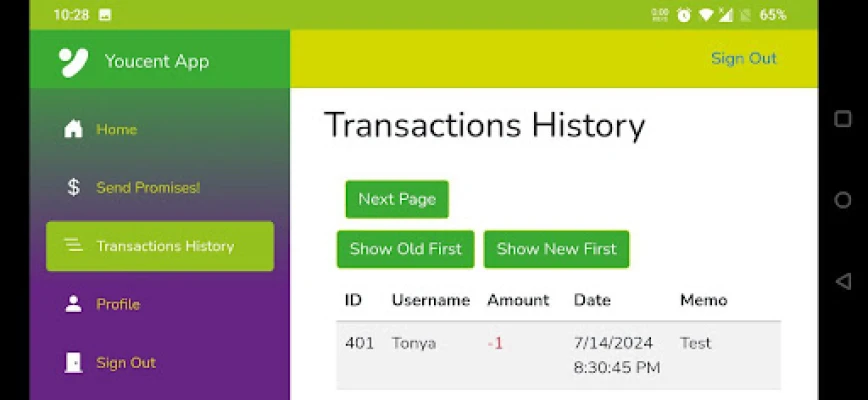Open the Home menu item
The height and width of the screenshot is (400, 868).
(116, 129)
